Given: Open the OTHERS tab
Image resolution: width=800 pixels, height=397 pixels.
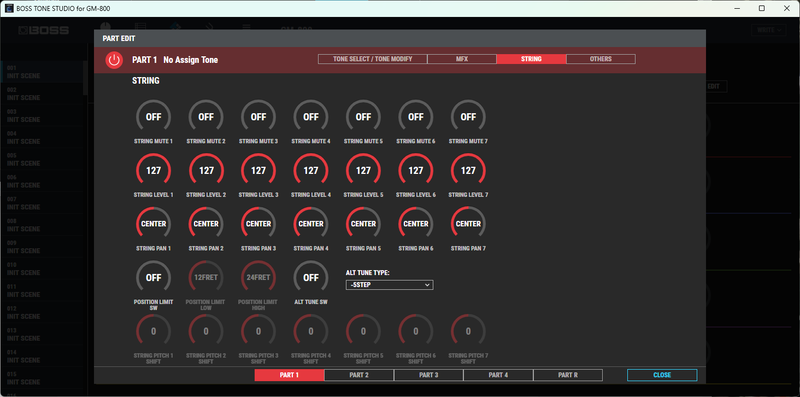Looking at the screenshot, I should click(601, 59).
